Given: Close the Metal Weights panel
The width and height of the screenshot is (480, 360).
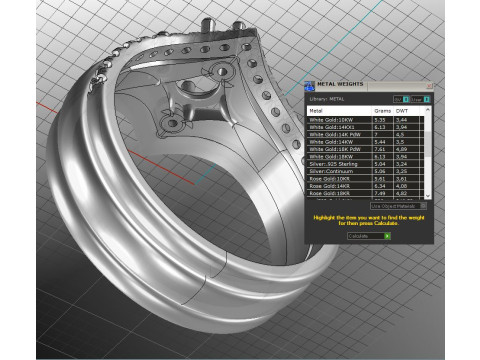Looking at the screenshot, I should (x=429, y=86).
